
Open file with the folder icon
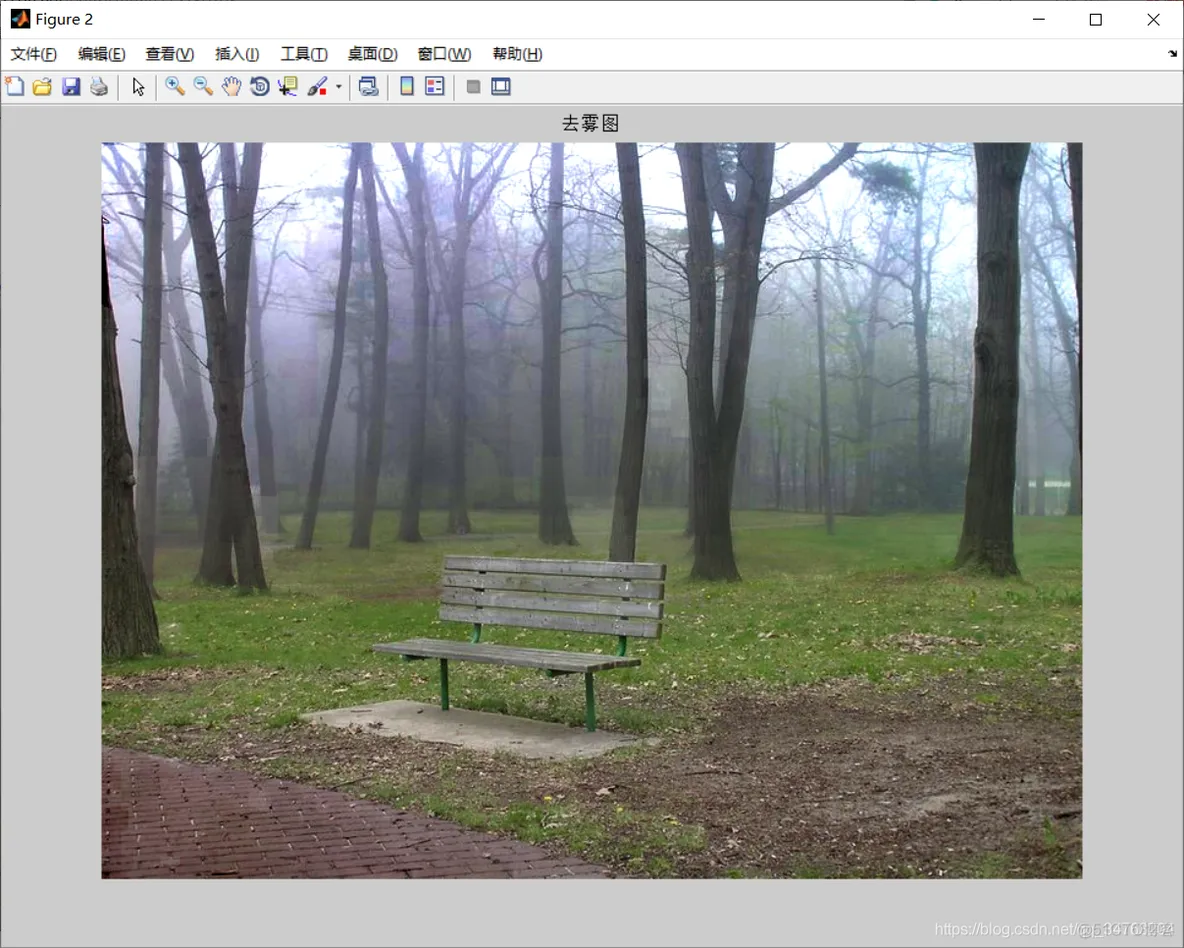[42, 86]
